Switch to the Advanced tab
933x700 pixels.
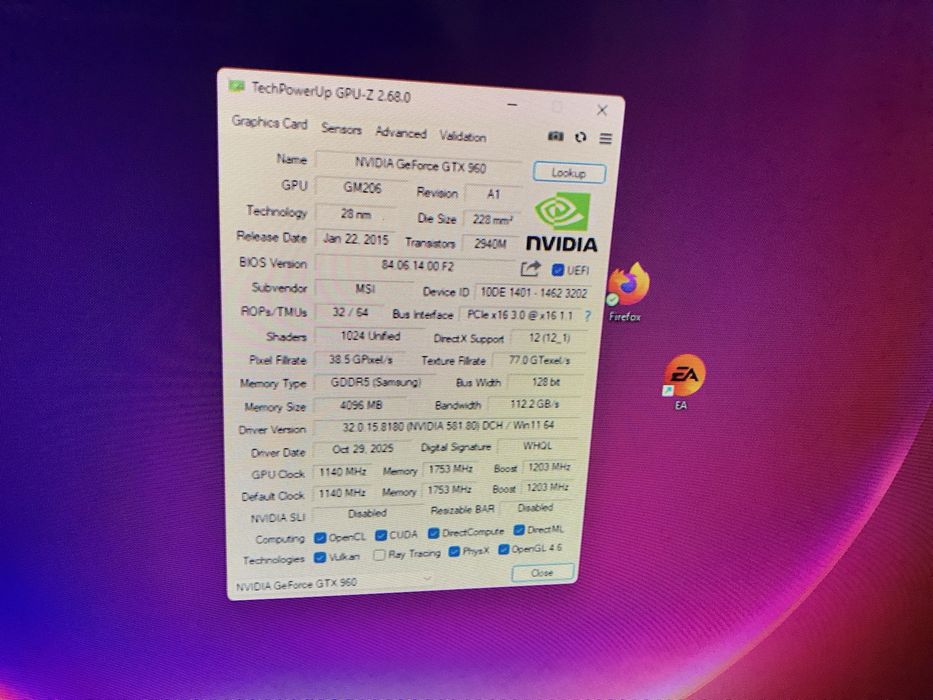[401, 133]
